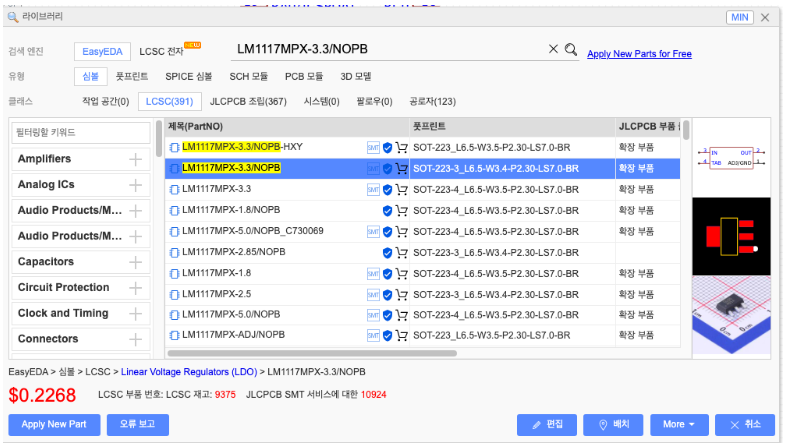Click the shield icon in LM1117MPX-2.5 row
The width and height of the screenshot is (792, 447).
pos(387,294)
